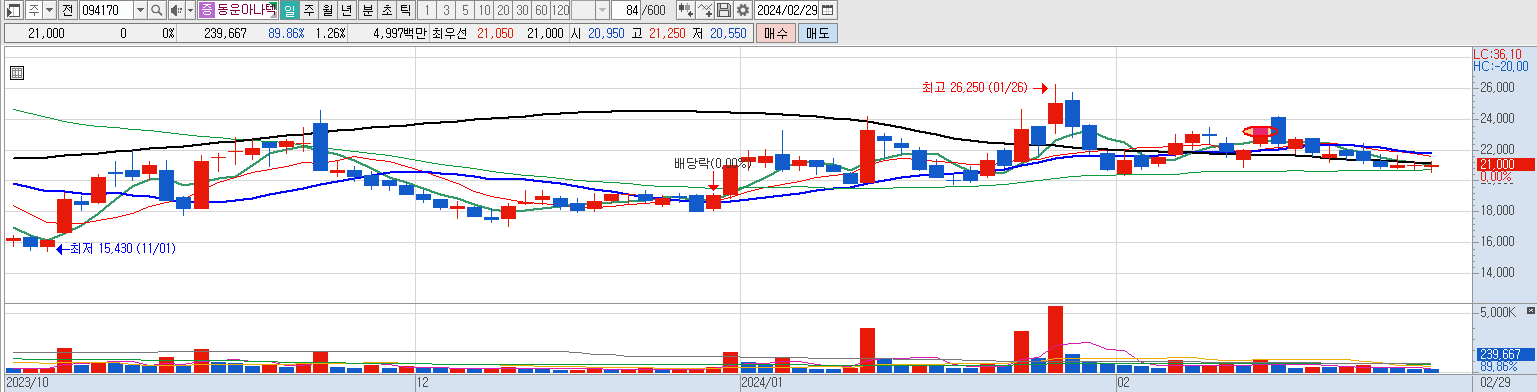
Task: Click the best ask price 21,050
Action: (x=495, y=33)
